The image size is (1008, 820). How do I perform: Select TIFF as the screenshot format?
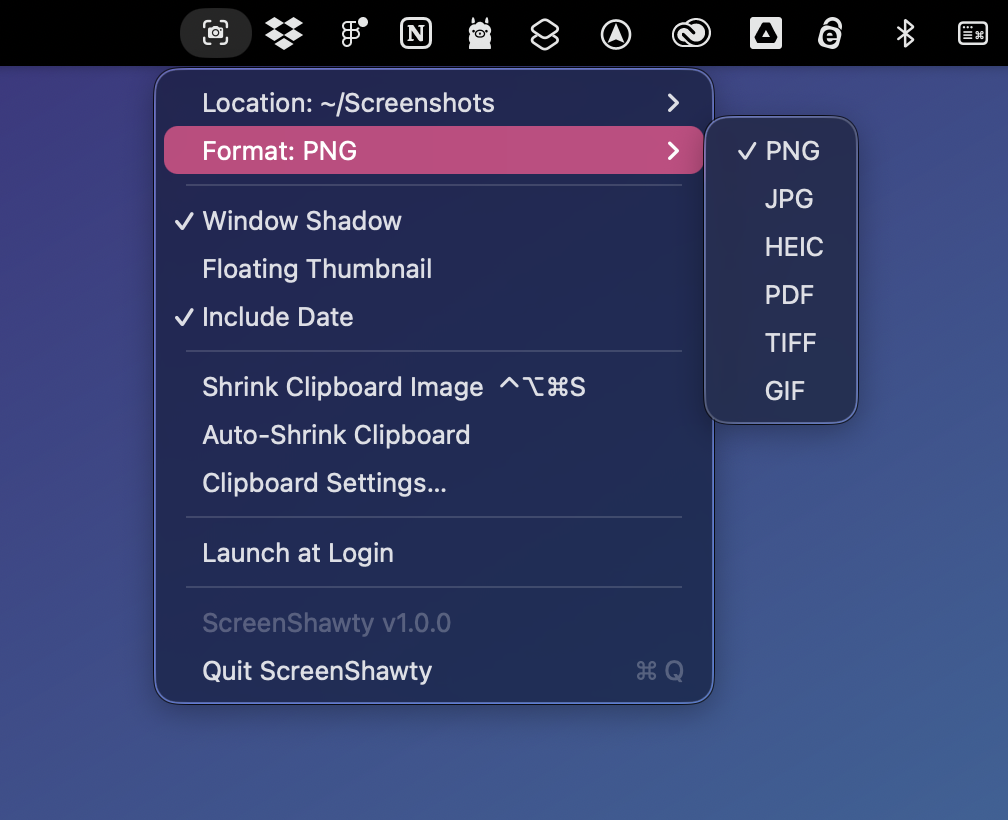tap(790, 343)
